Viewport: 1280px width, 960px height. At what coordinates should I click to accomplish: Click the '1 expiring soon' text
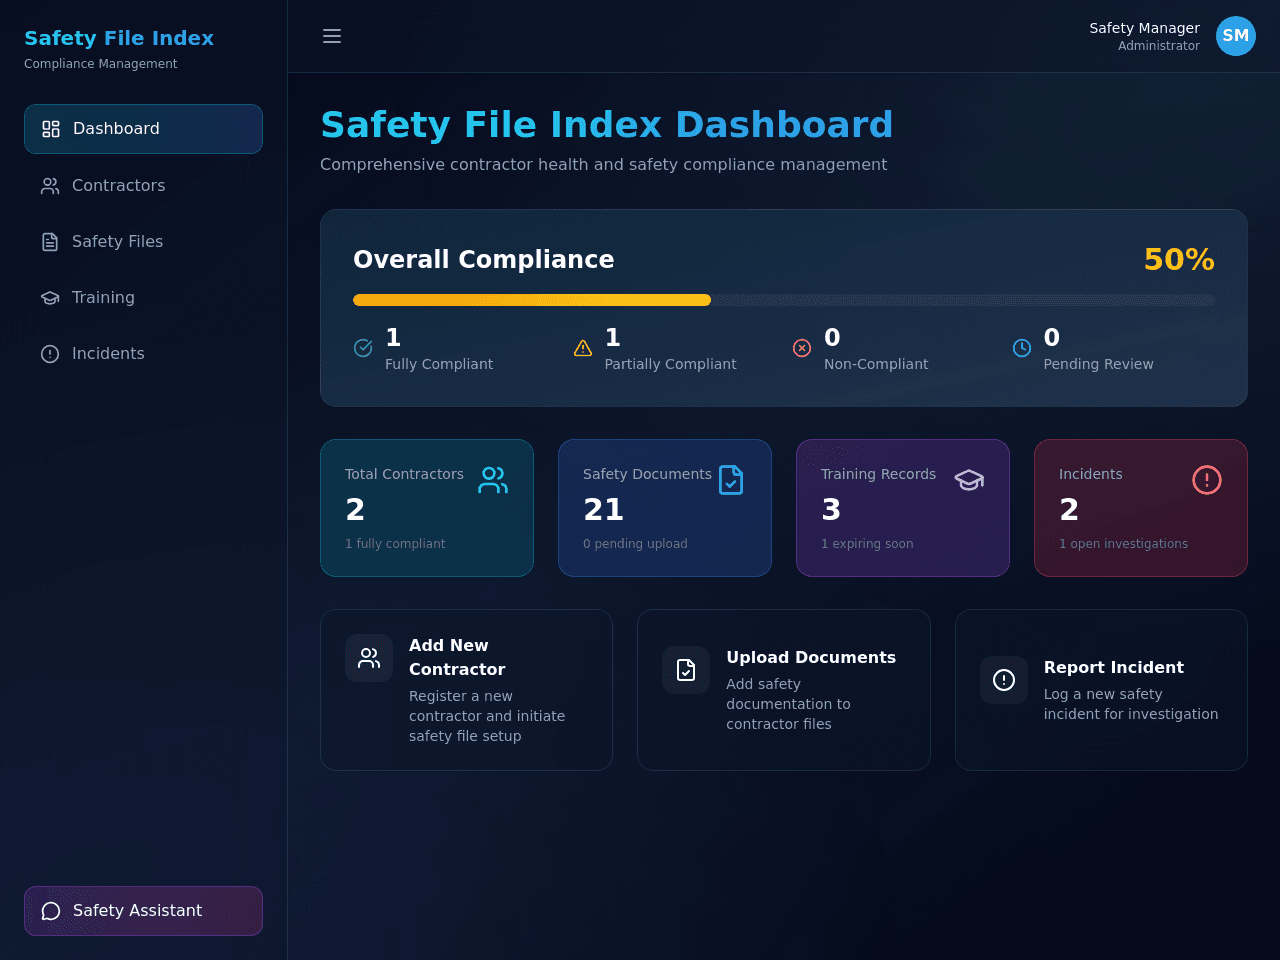(867, 544)
